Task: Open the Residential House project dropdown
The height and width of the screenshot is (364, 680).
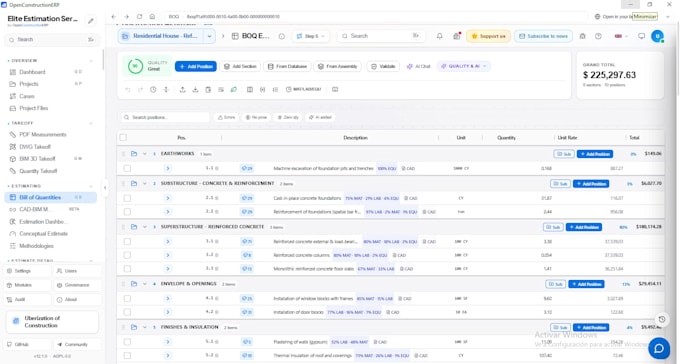Action: pos(209,36)
